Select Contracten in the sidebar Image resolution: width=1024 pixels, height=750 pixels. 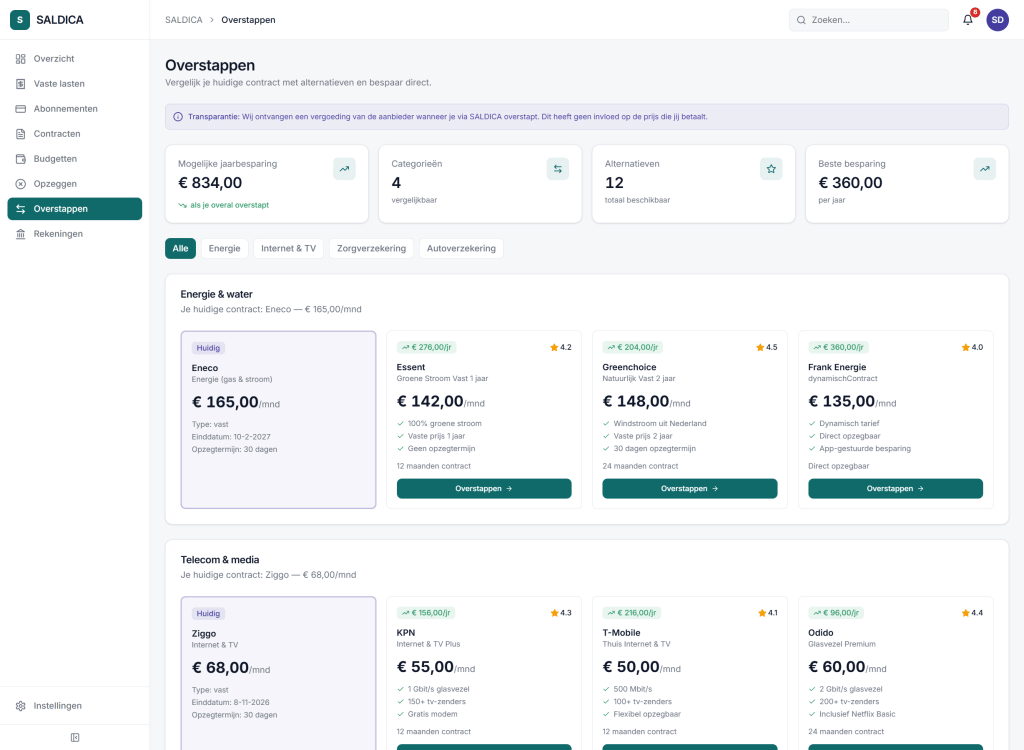coord(74,134)
